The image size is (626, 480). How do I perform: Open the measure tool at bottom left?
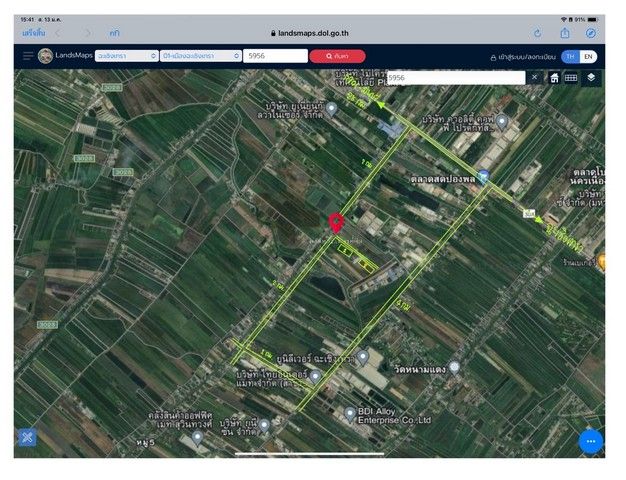click(x=26, y=437)
